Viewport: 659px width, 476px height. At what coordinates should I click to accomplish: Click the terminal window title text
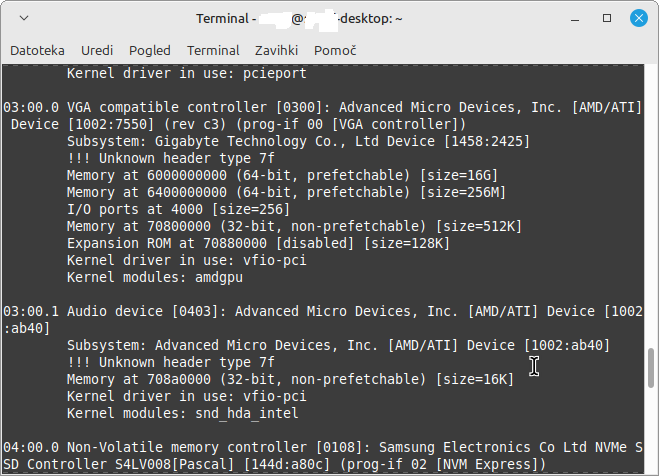[x=299, y=19]
